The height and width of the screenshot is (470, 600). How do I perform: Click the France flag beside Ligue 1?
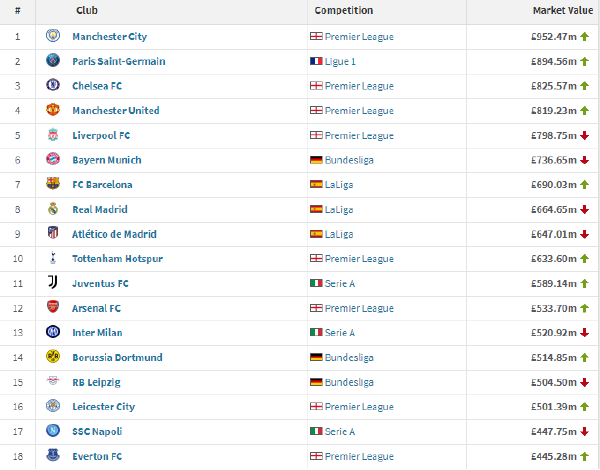316,61
